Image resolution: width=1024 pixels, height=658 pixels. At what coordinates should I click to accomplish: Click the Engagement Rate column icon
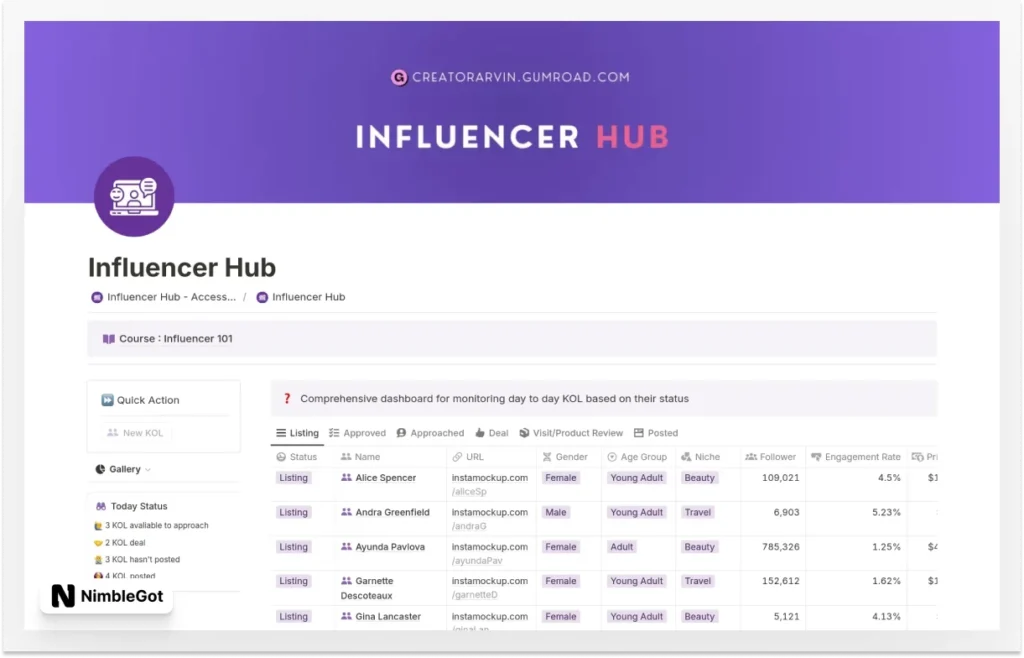[x=815, y=456]
